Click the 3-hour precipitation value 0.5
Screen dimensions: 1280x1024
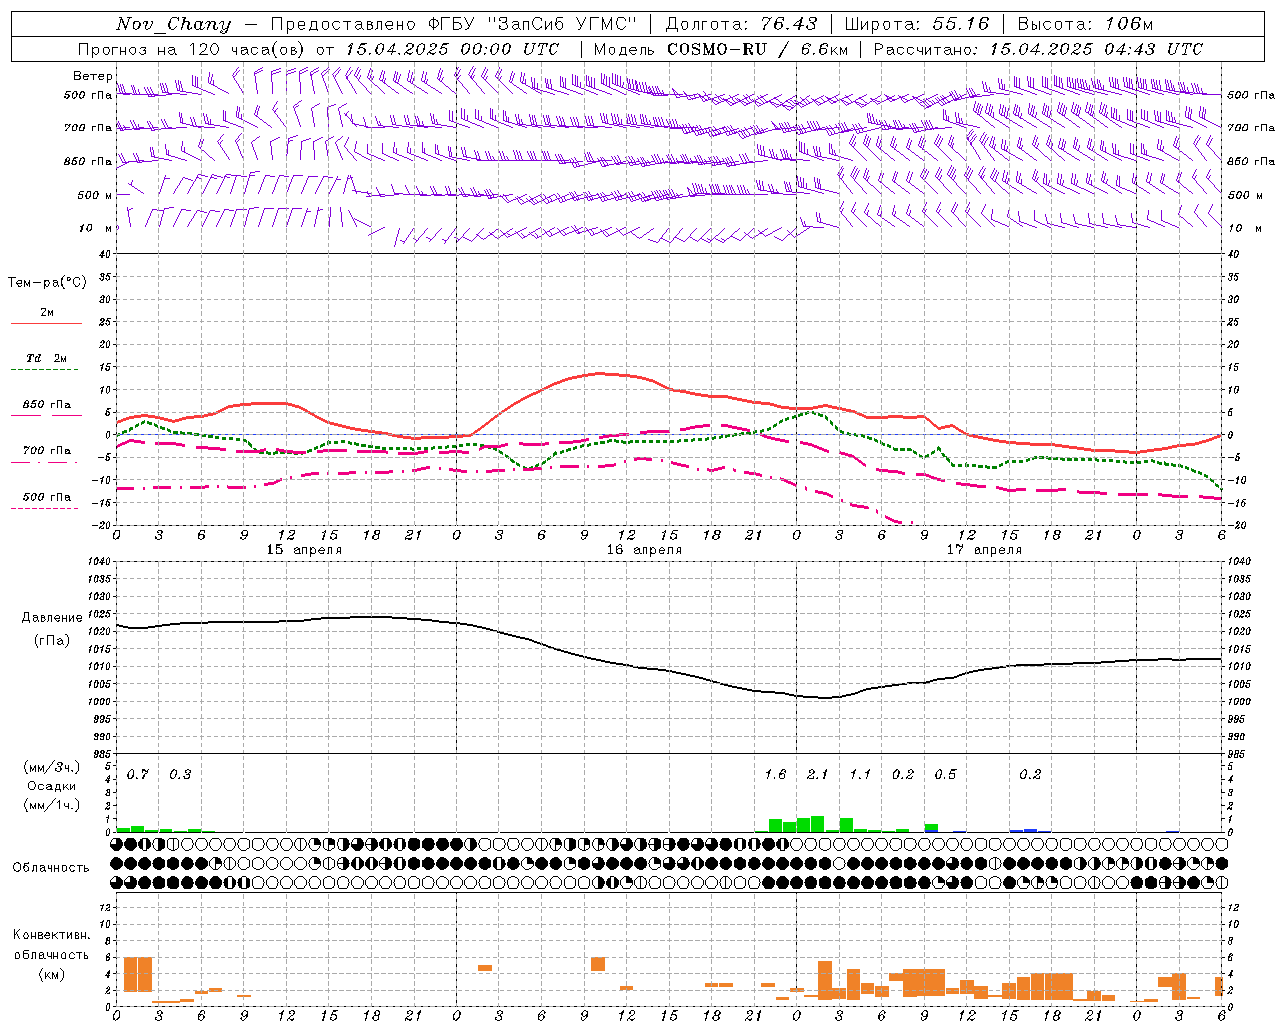945,775
